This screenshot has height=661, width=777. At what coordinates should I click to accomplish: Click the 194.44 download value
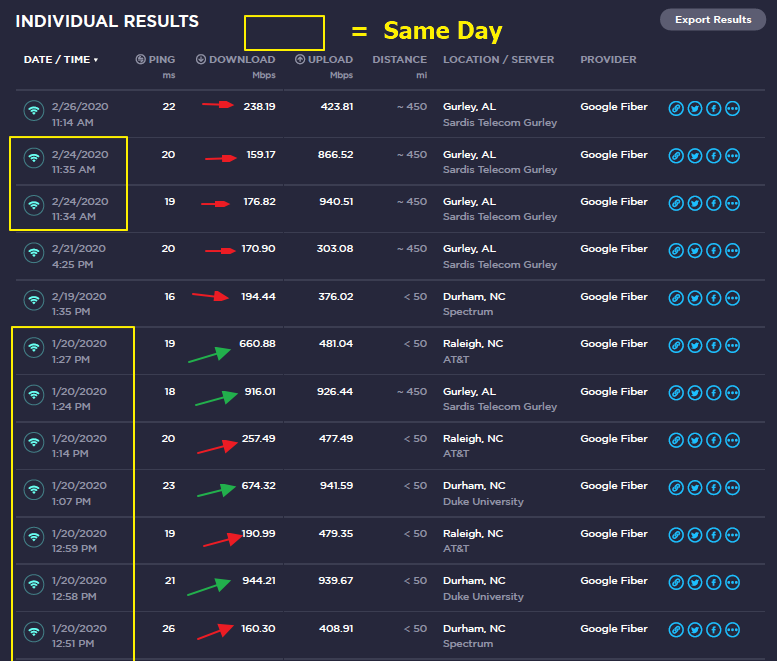pyautogui.click(x=258, y=297)
